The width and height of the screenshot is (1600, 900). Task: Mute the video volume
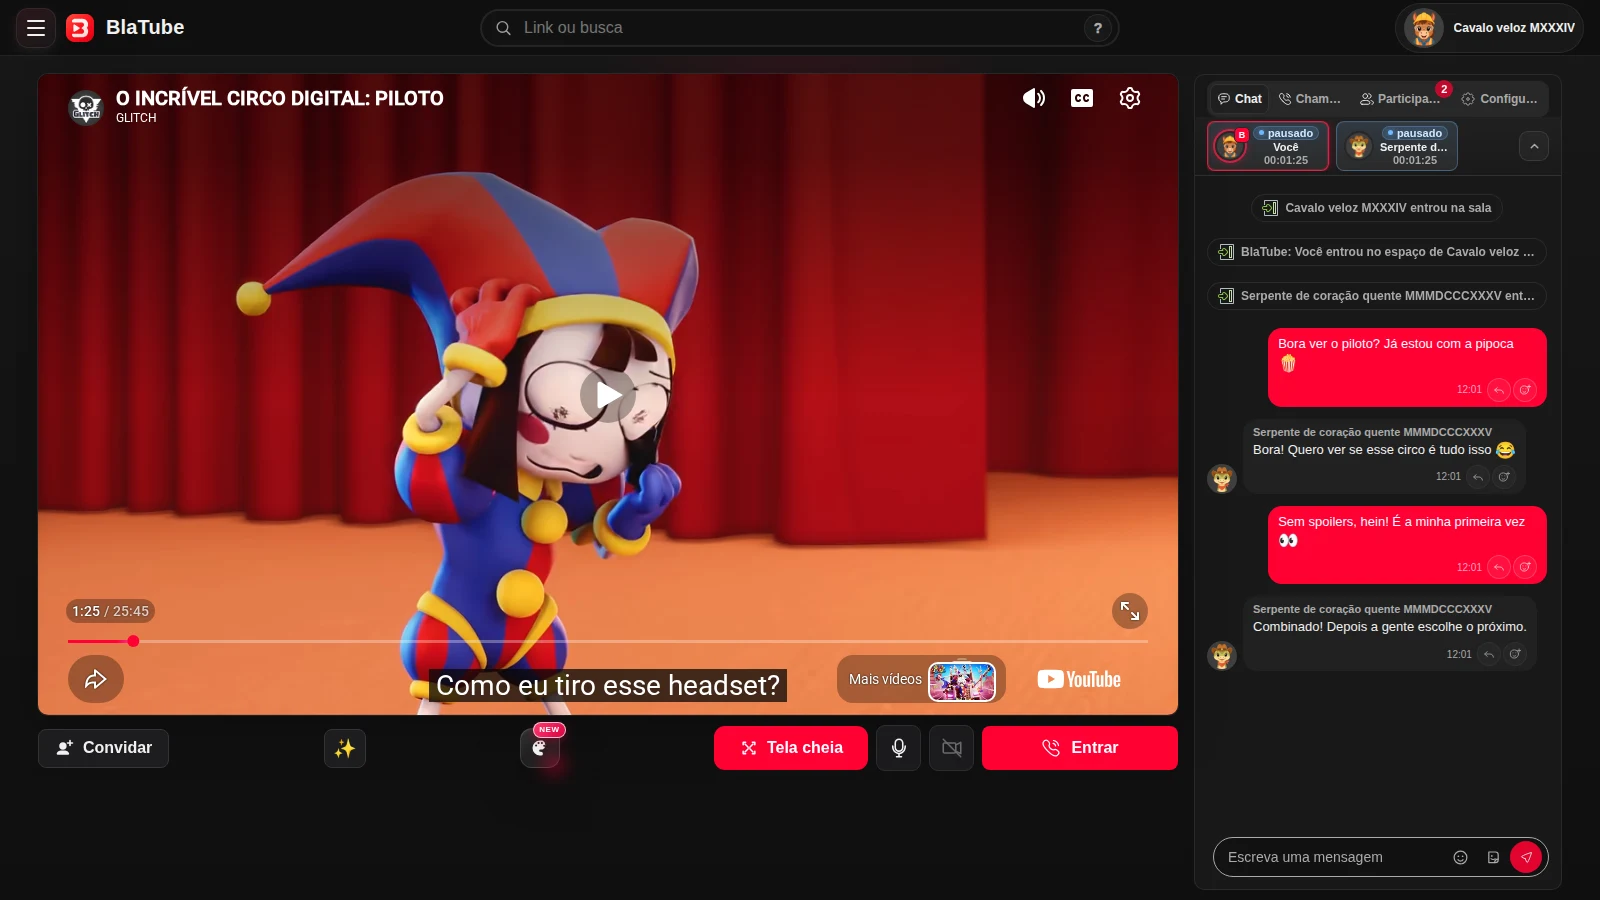(x=1034, y=98)
